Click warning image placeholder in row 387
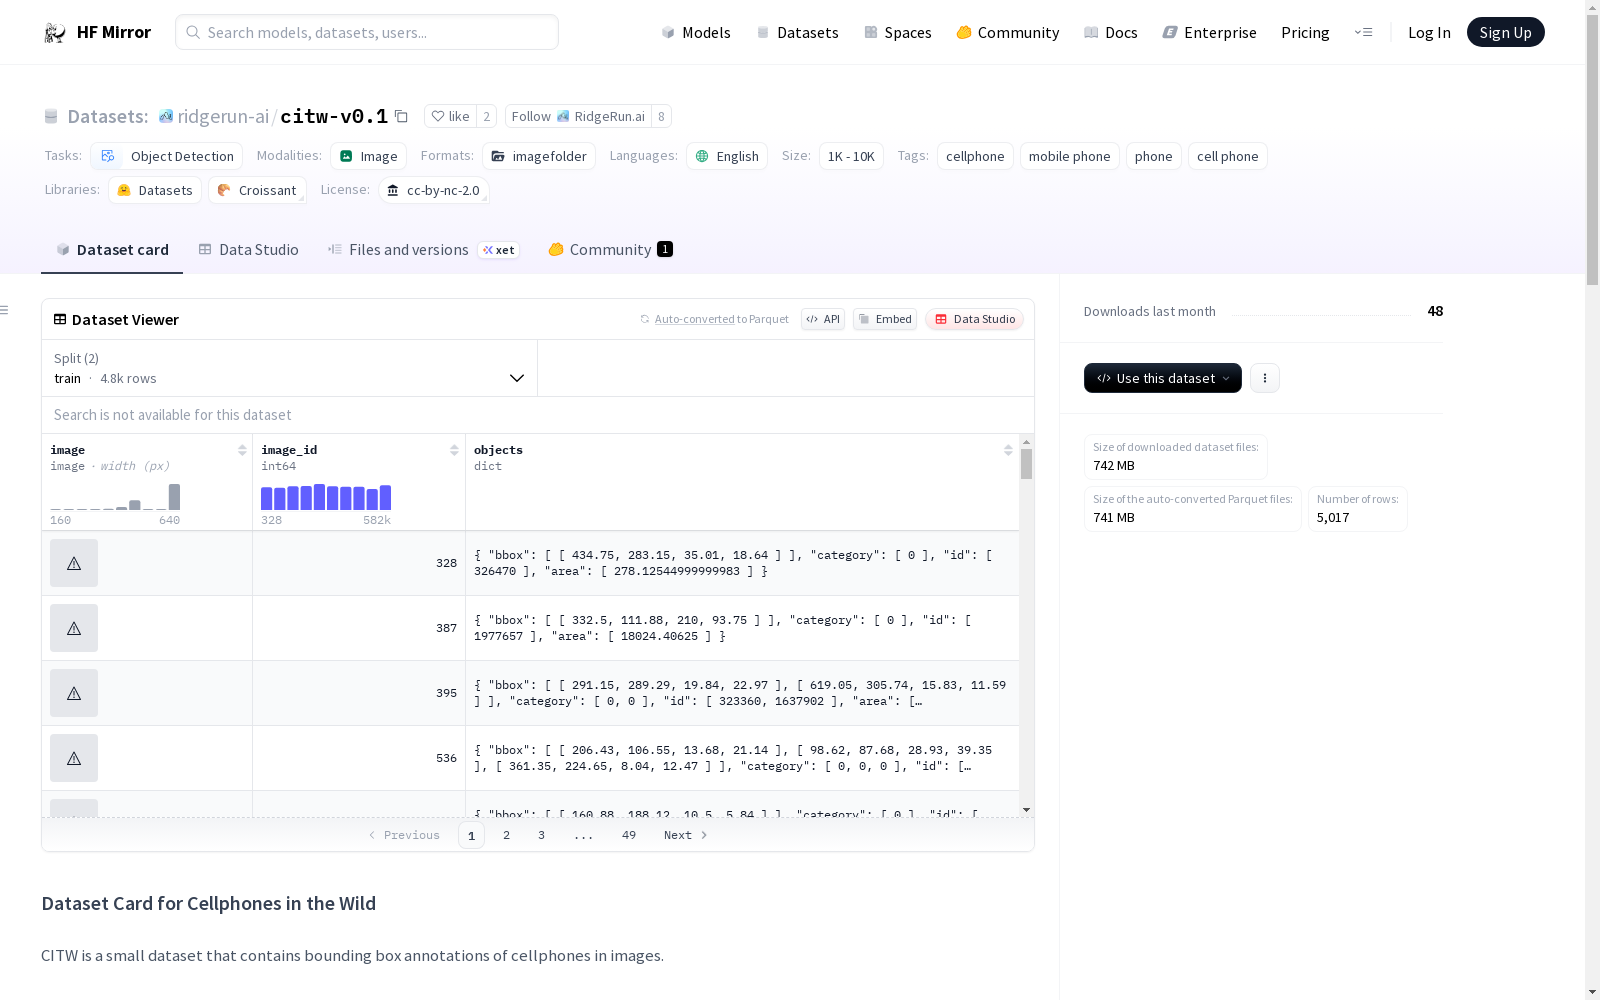The height and width of the screenshot is (1000, 1600). coord(74,628)
